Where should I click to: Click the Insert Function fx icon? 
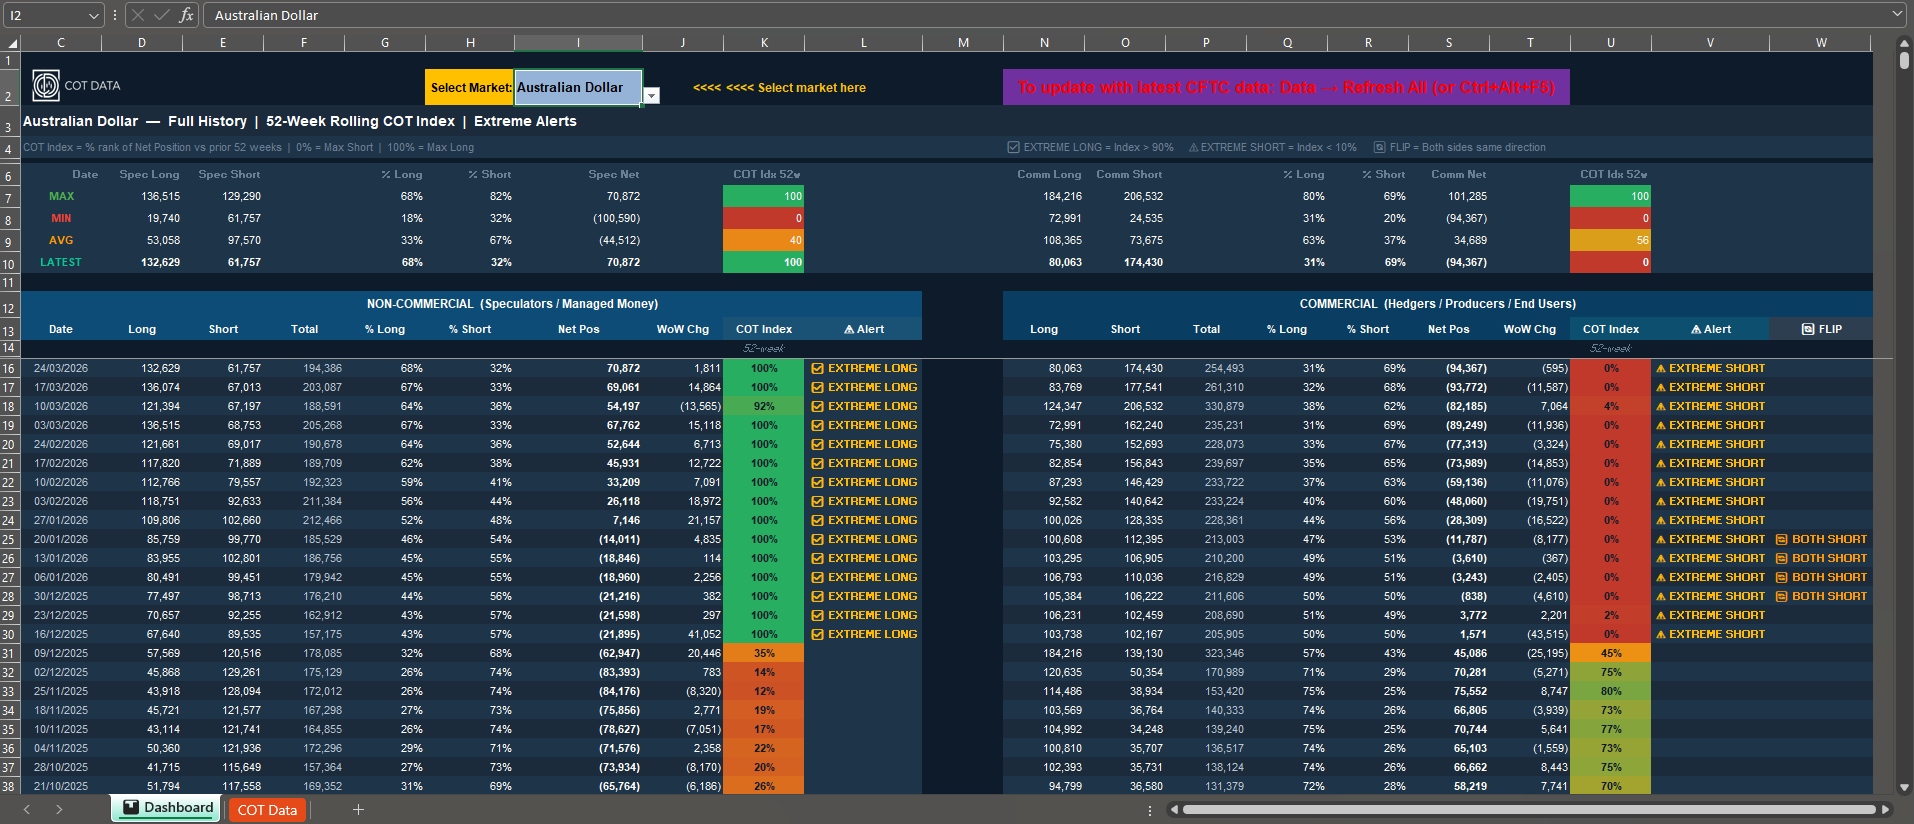186,15
